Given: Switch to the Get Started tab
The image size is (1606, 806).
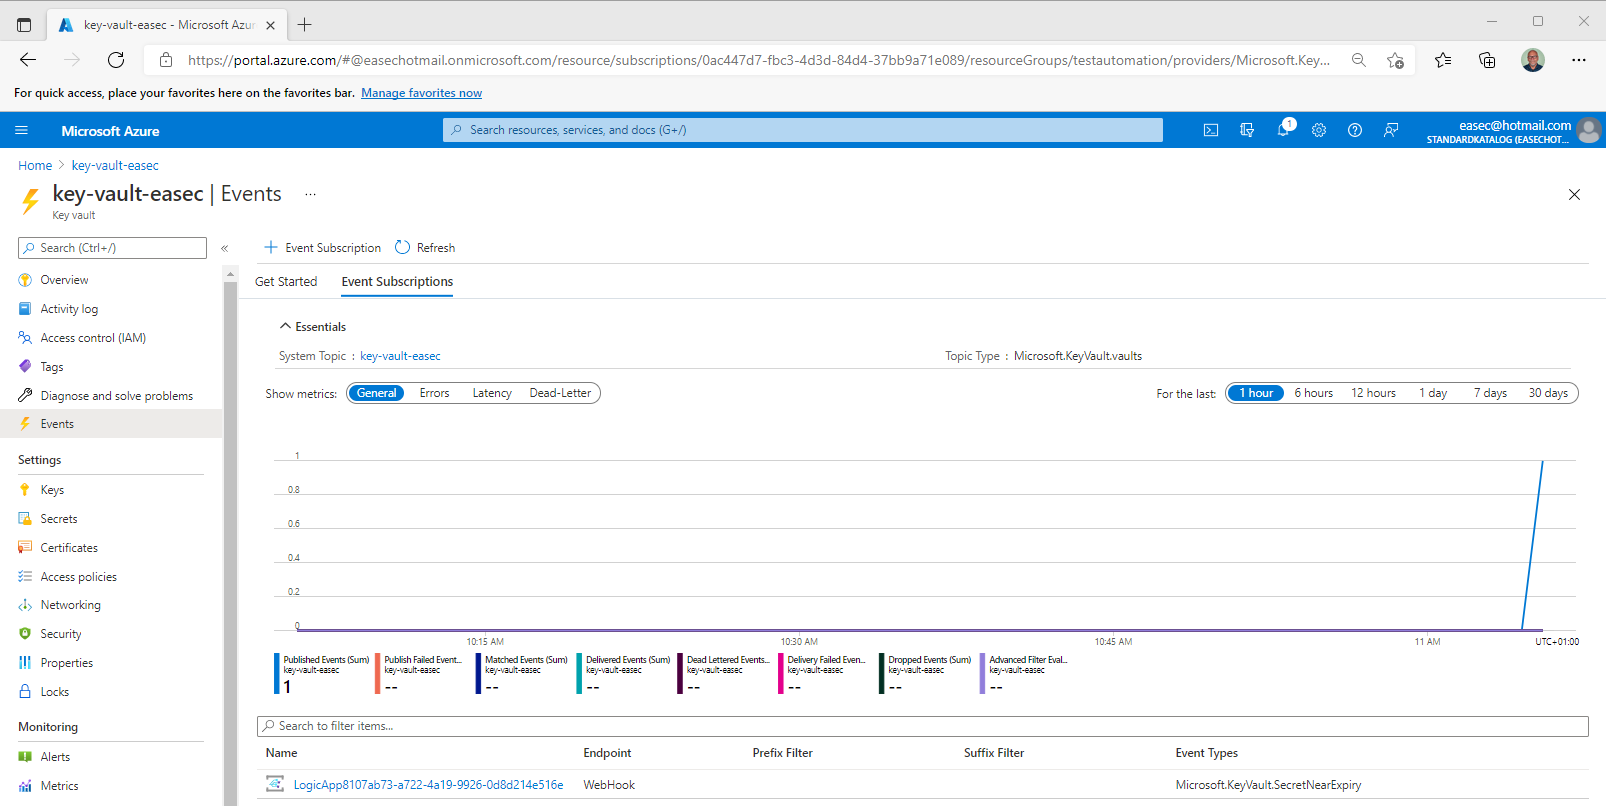Looking at the screenshot, I should [286, 282].
